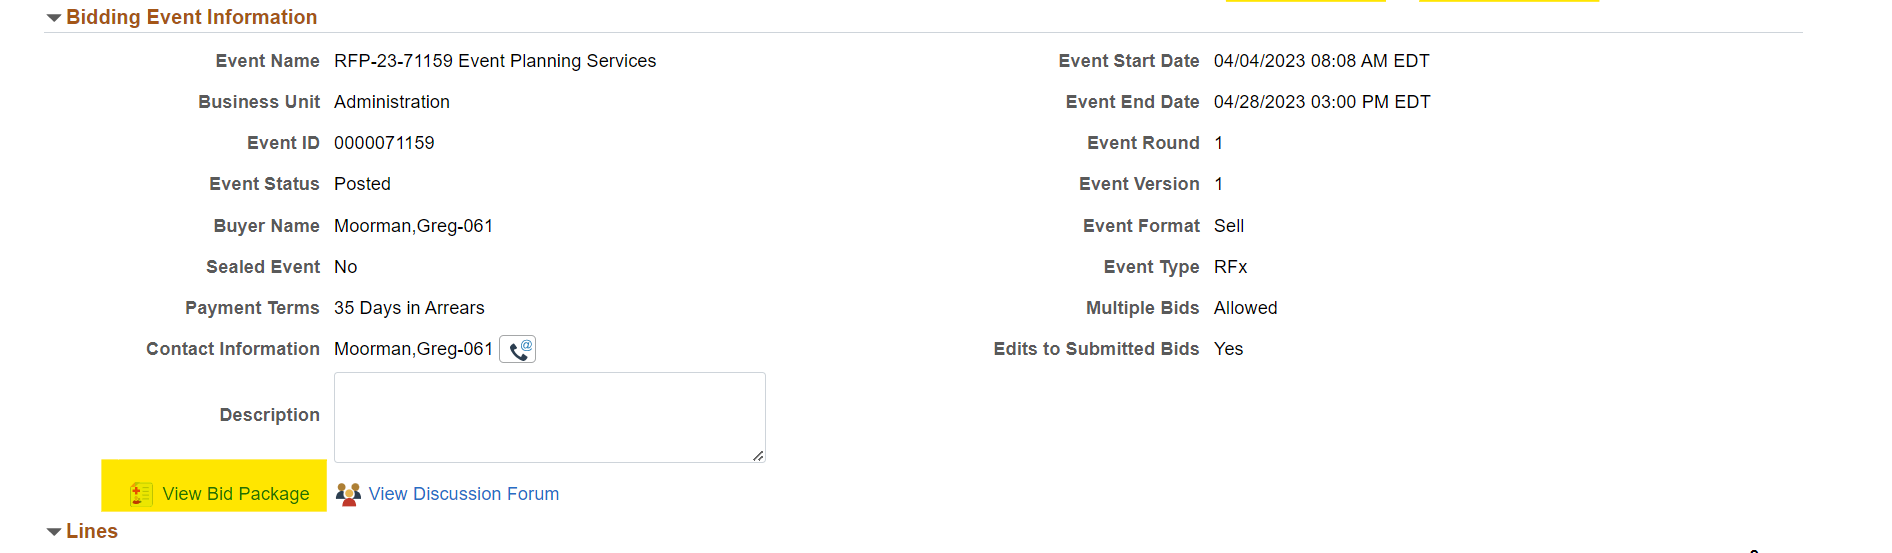Click the Event End Date value

pos(1321,102)
